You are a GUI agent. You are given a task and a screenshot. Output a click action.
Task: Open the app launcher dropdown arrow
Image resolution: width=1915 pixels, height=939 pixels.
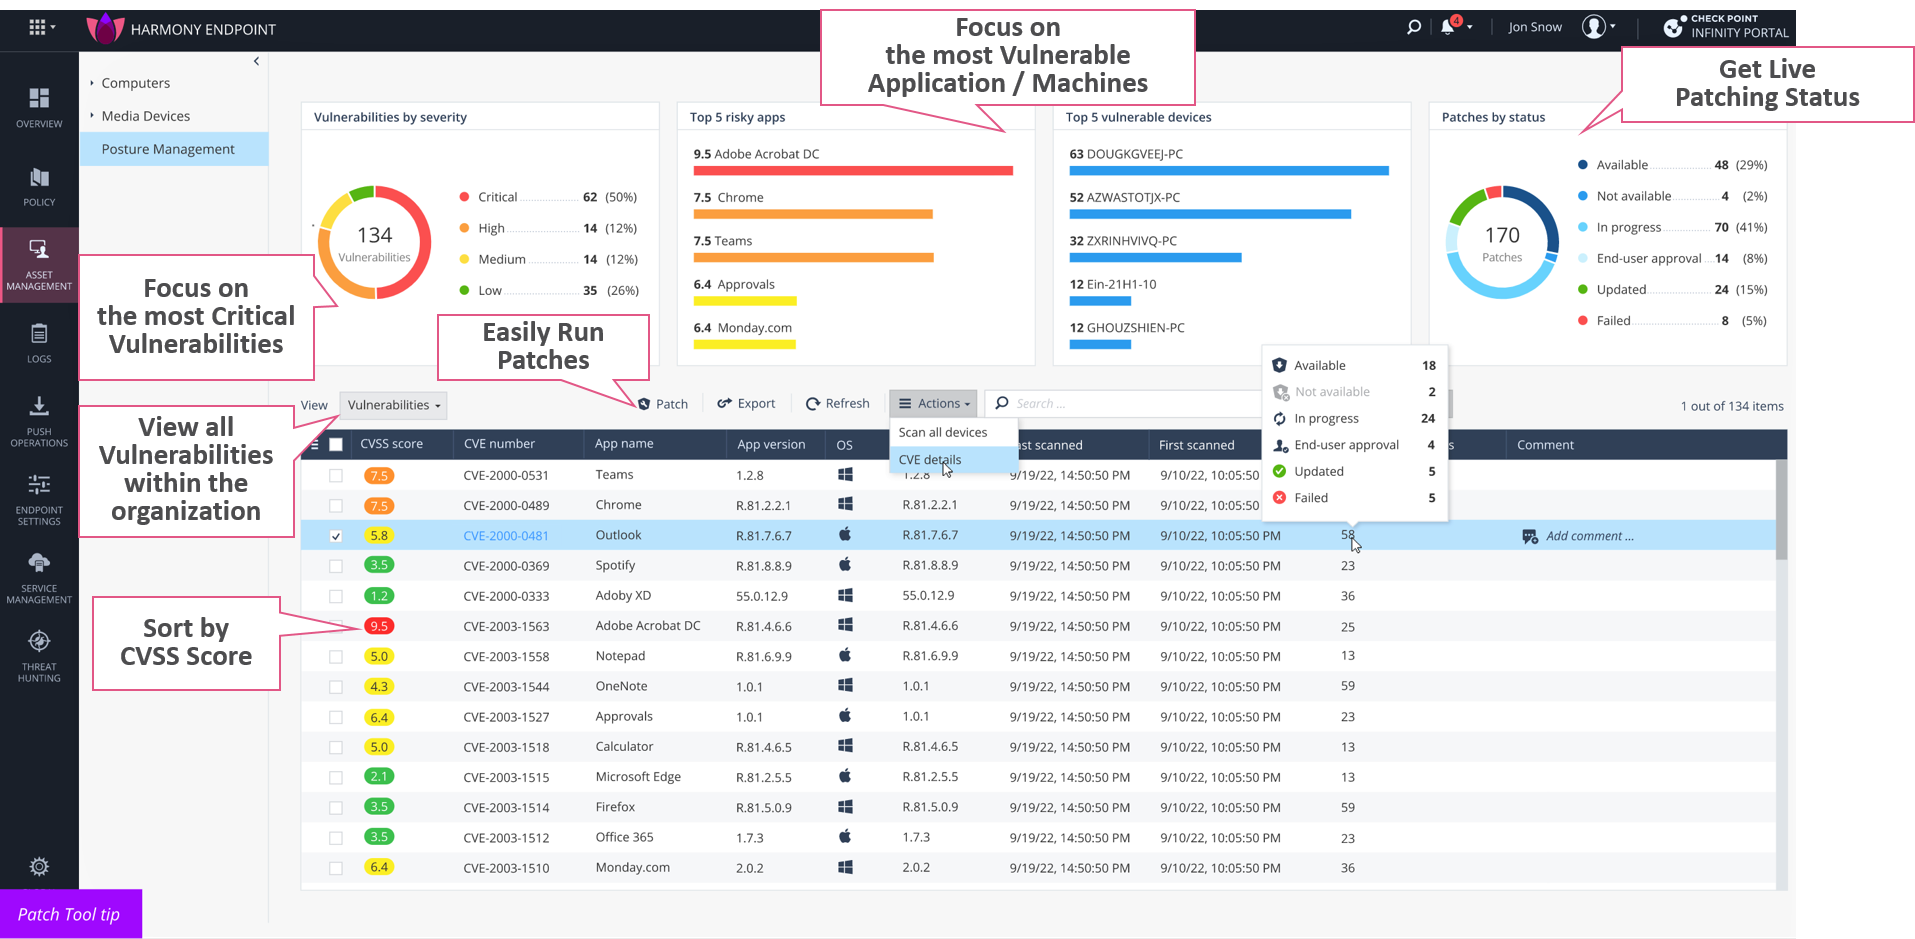coord(53,27)
